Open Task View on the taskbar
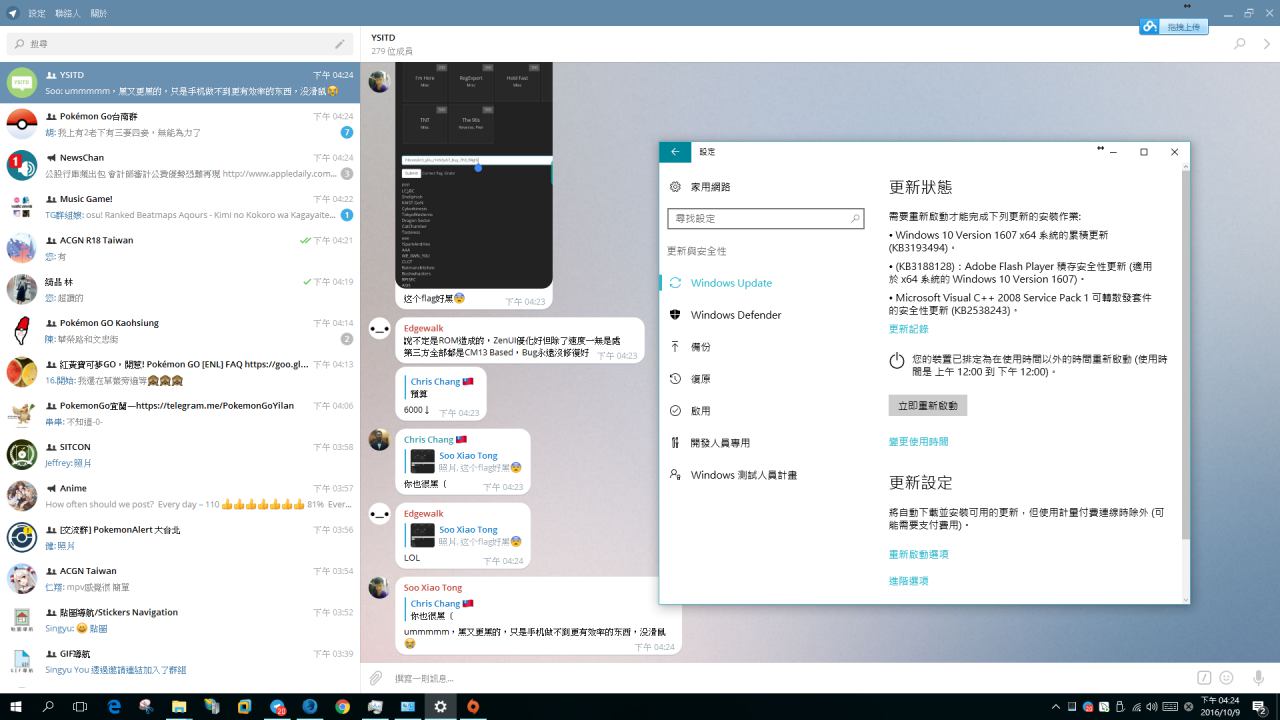The image size is (1280, 720). [81, 706]
